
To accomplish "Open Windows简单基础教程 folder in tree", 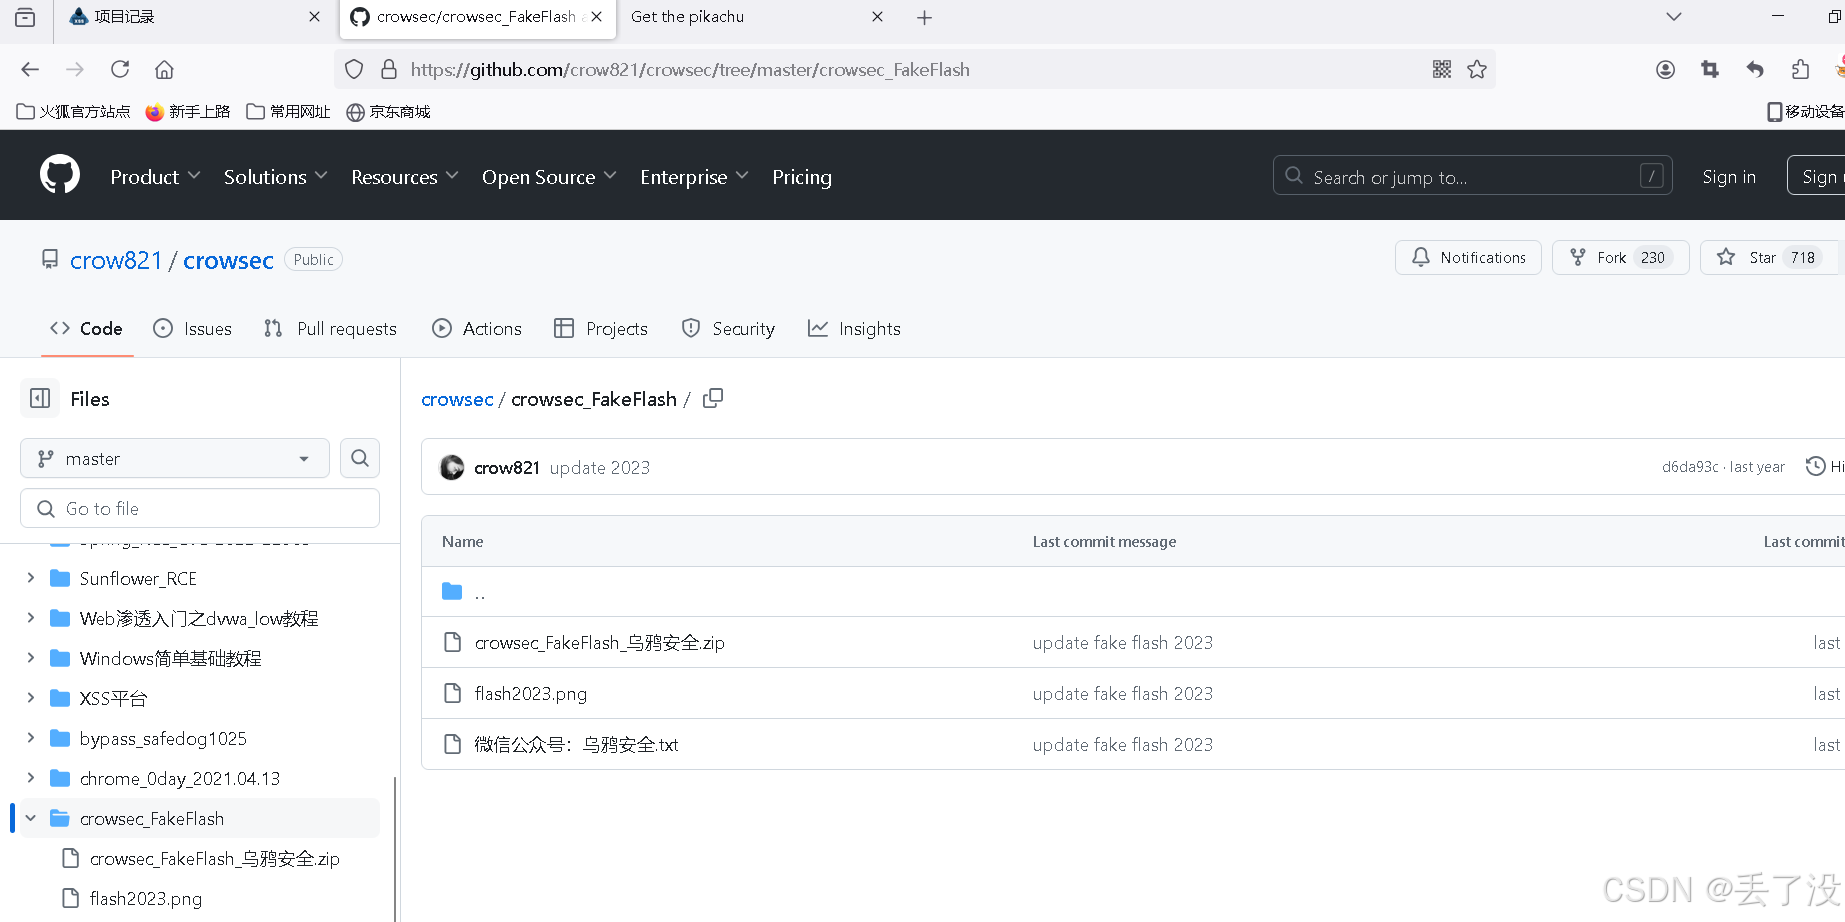I will (x=170, y=658).
